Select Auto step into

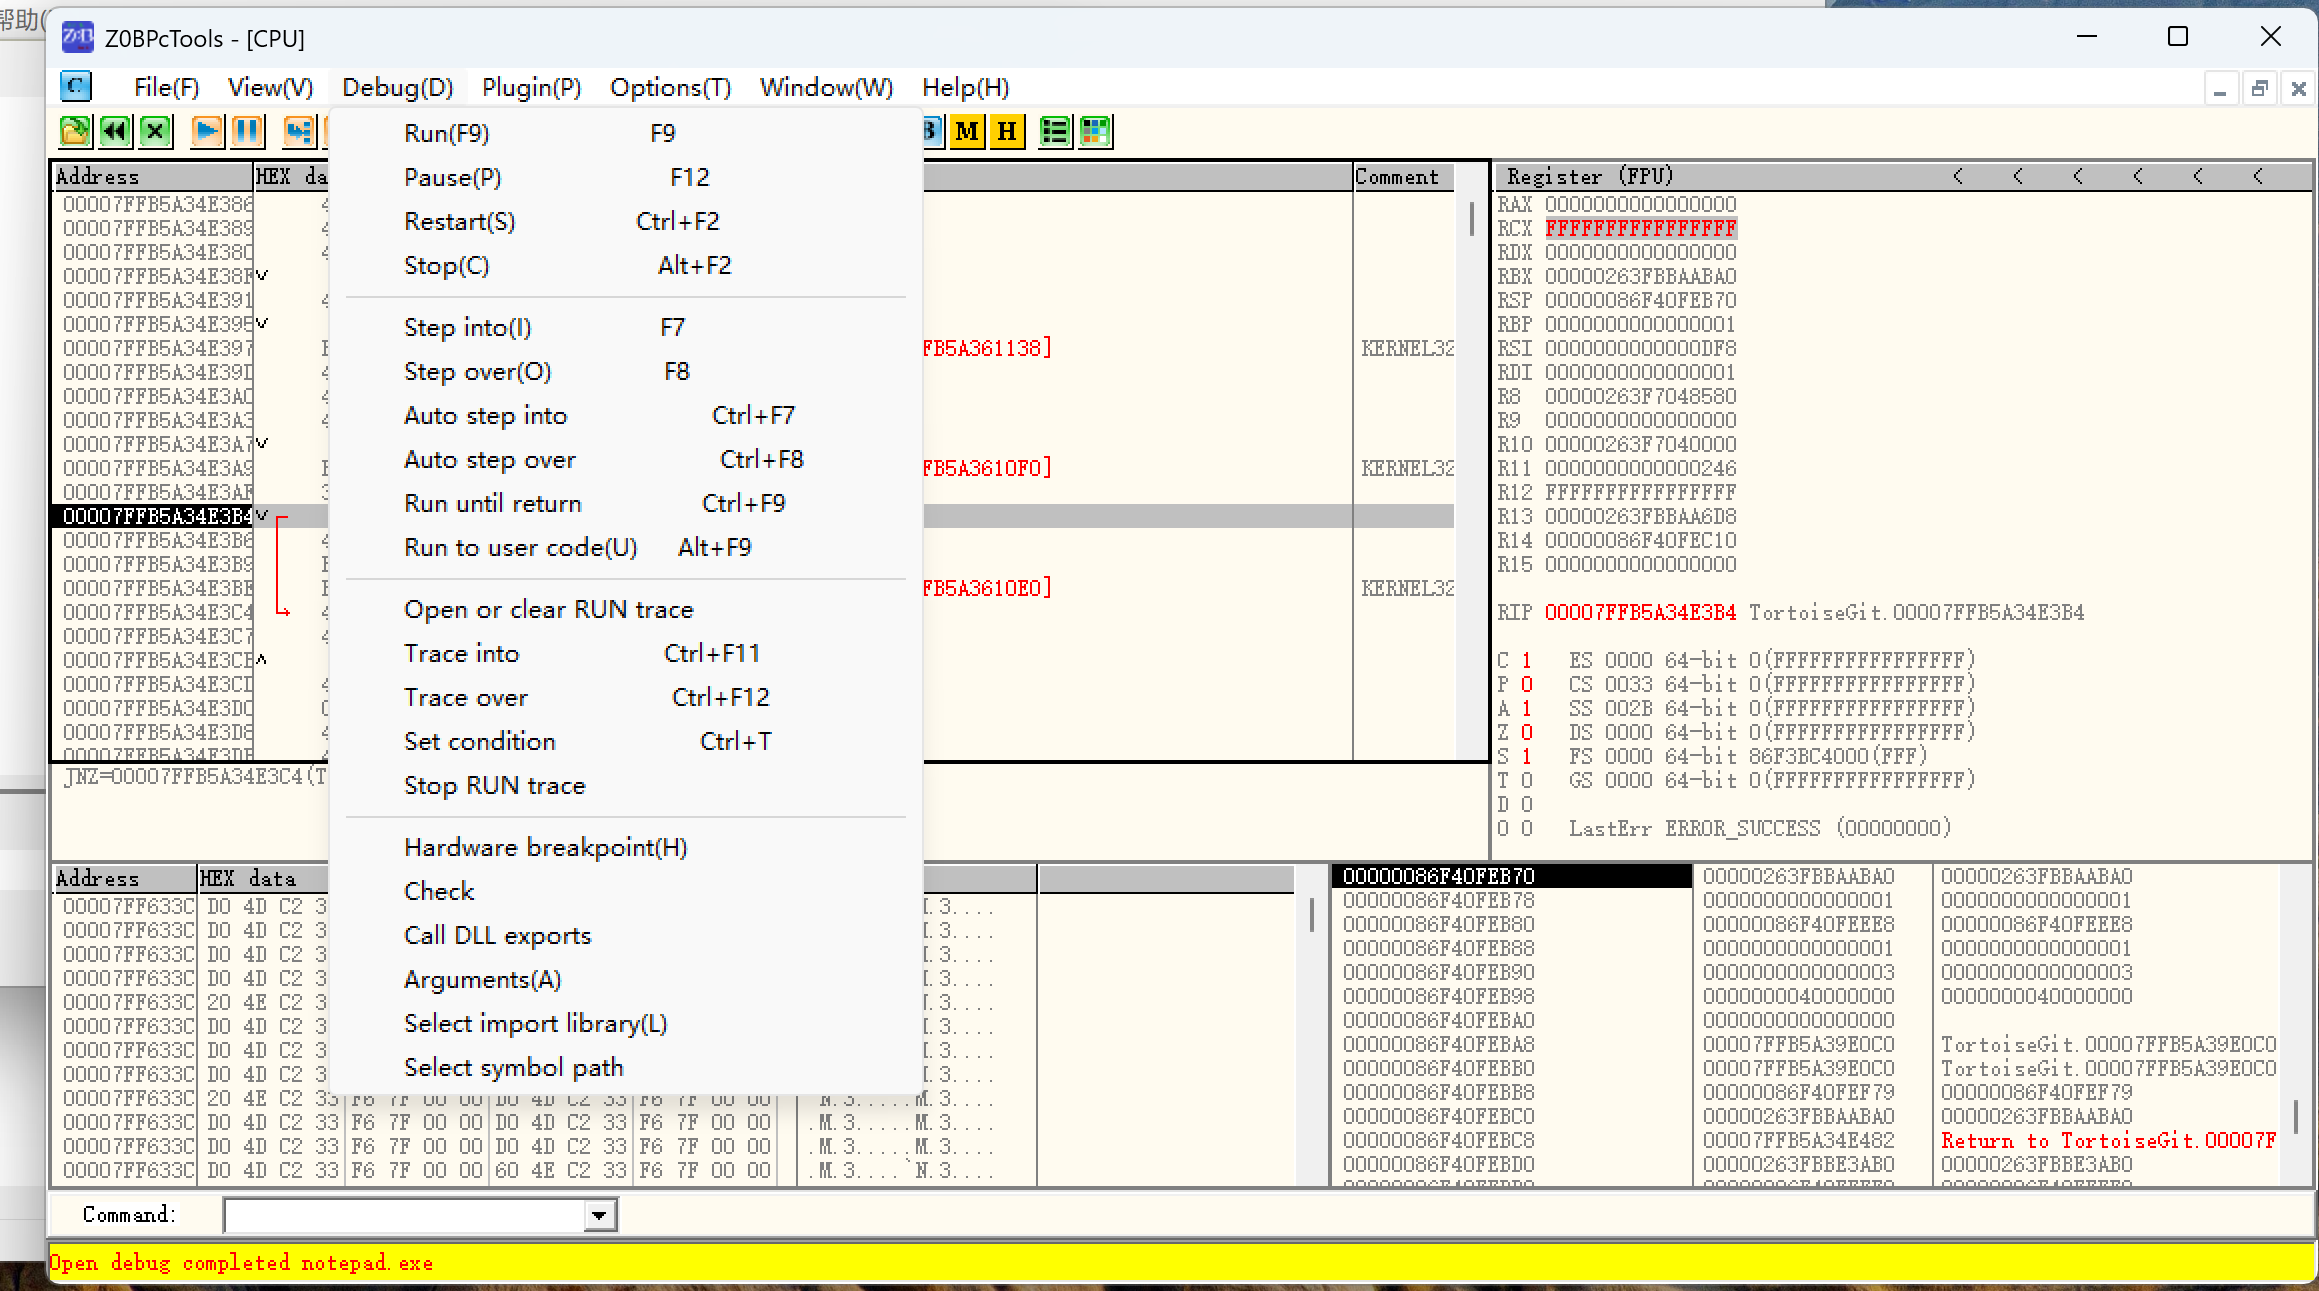(x=626, y=415)
